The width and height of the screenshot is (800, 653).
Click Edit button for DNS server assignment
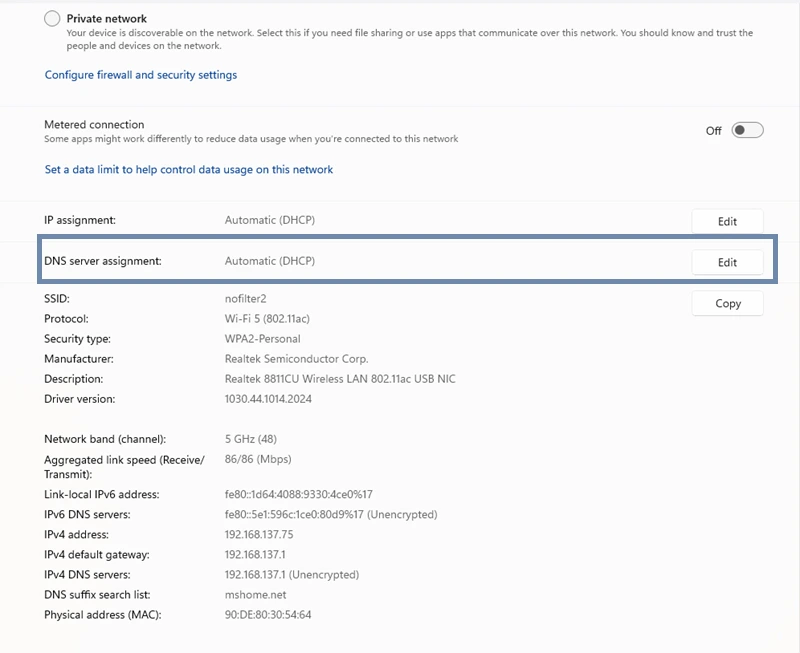(x=727, y=262)
